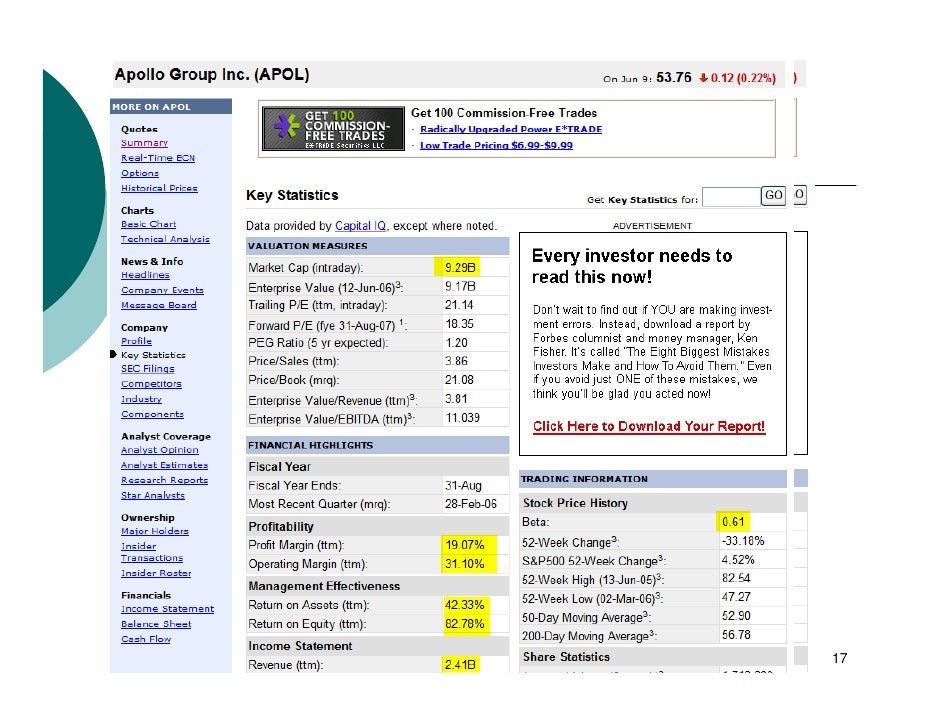
Task: Open Headlines under News & Info
Action: pyautogui.click(x=145, y=275)
